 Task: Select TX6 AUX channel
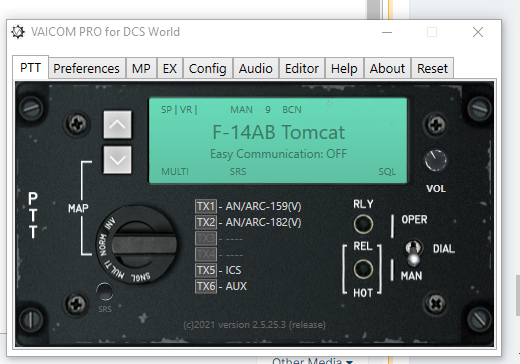point(221,286)
